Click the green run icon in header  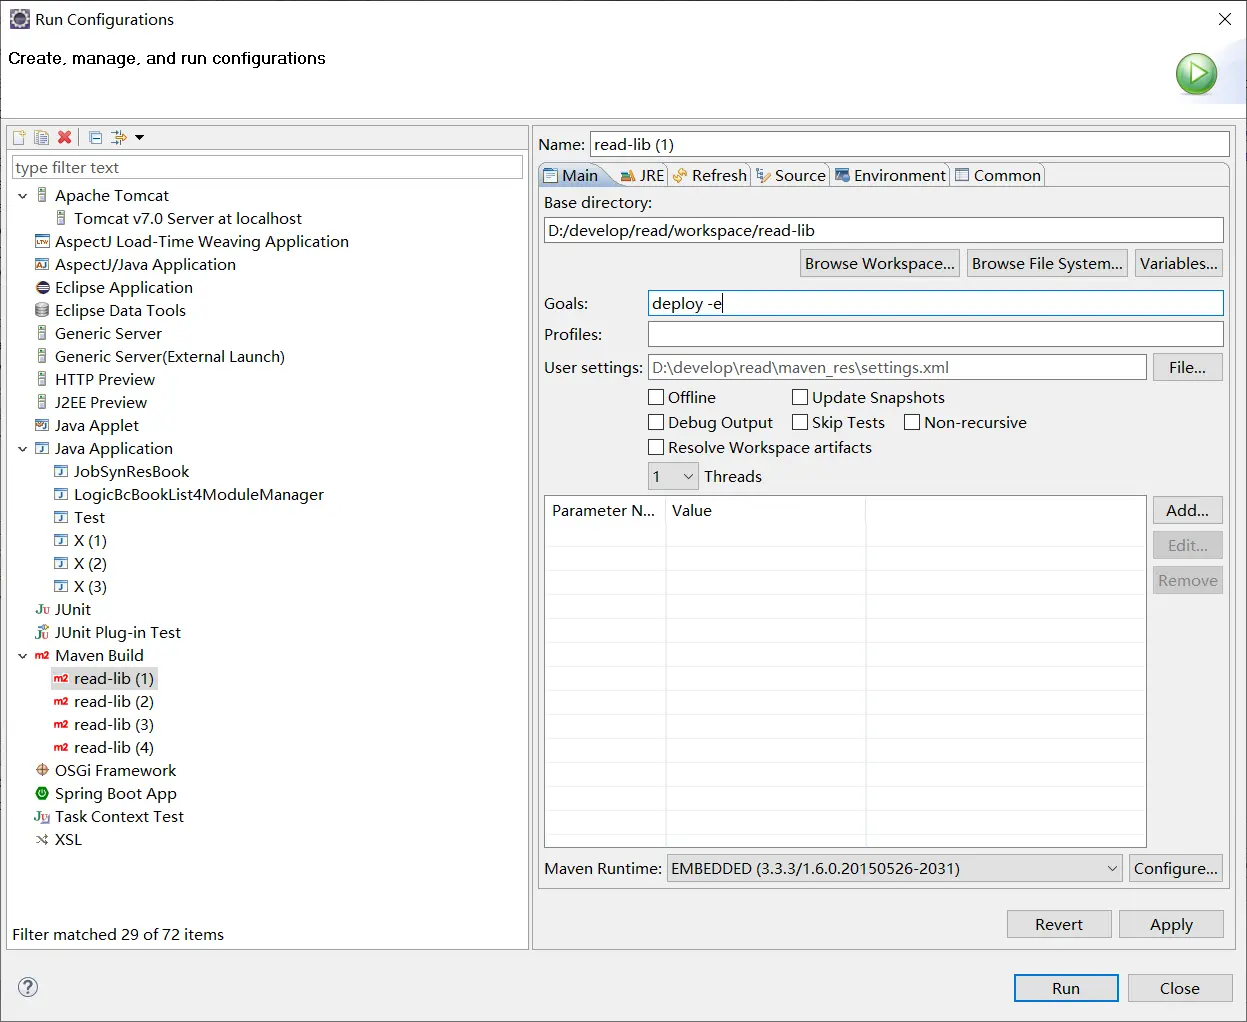click(1196, 74)
